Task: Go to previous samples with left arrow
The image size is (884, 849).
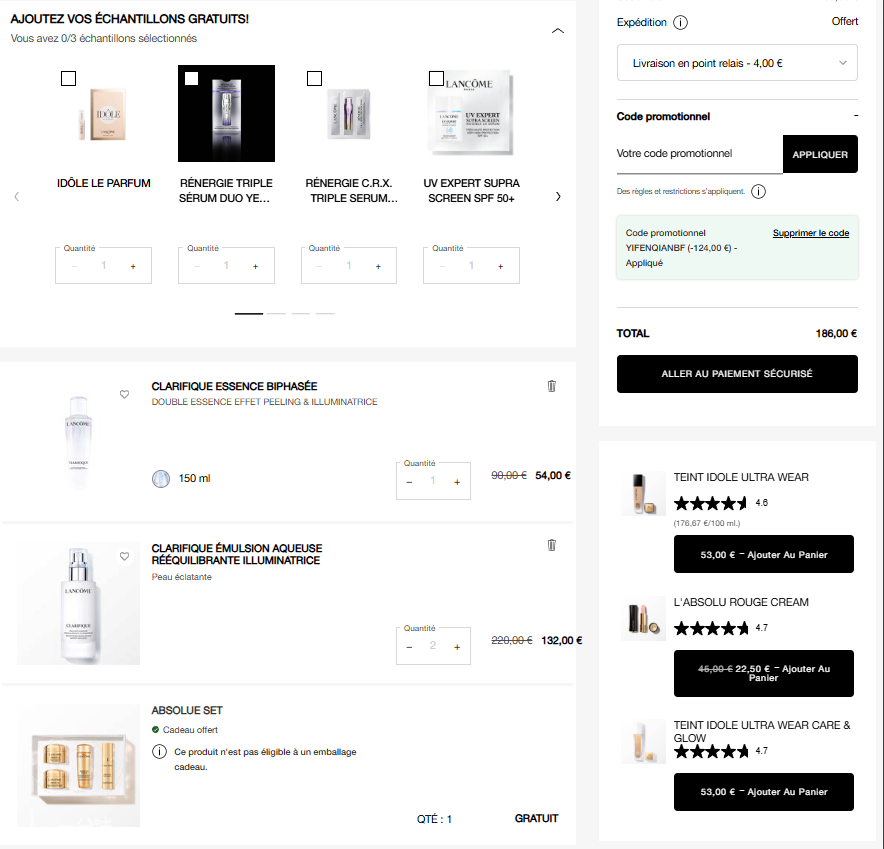Action: 17,197
